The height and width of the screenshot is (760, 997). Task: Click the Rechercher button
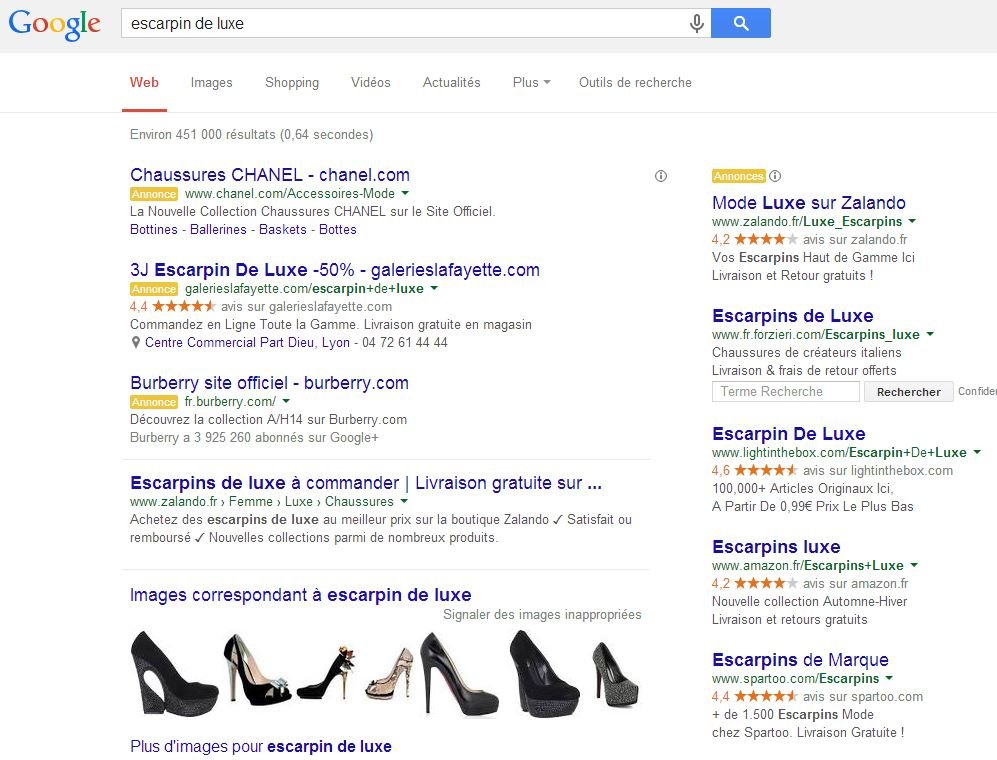909,392
